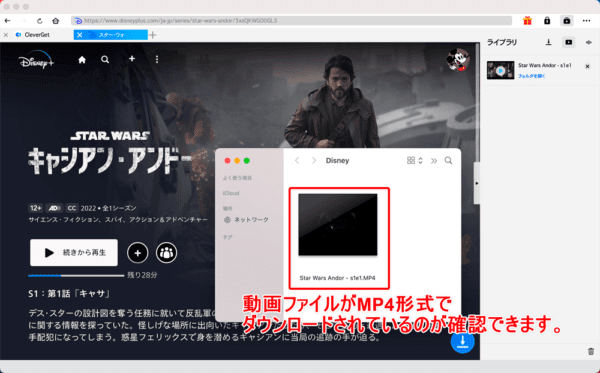600x373 pixels.
Task: Add series to watchlist with round plus button
Action: 137,253
